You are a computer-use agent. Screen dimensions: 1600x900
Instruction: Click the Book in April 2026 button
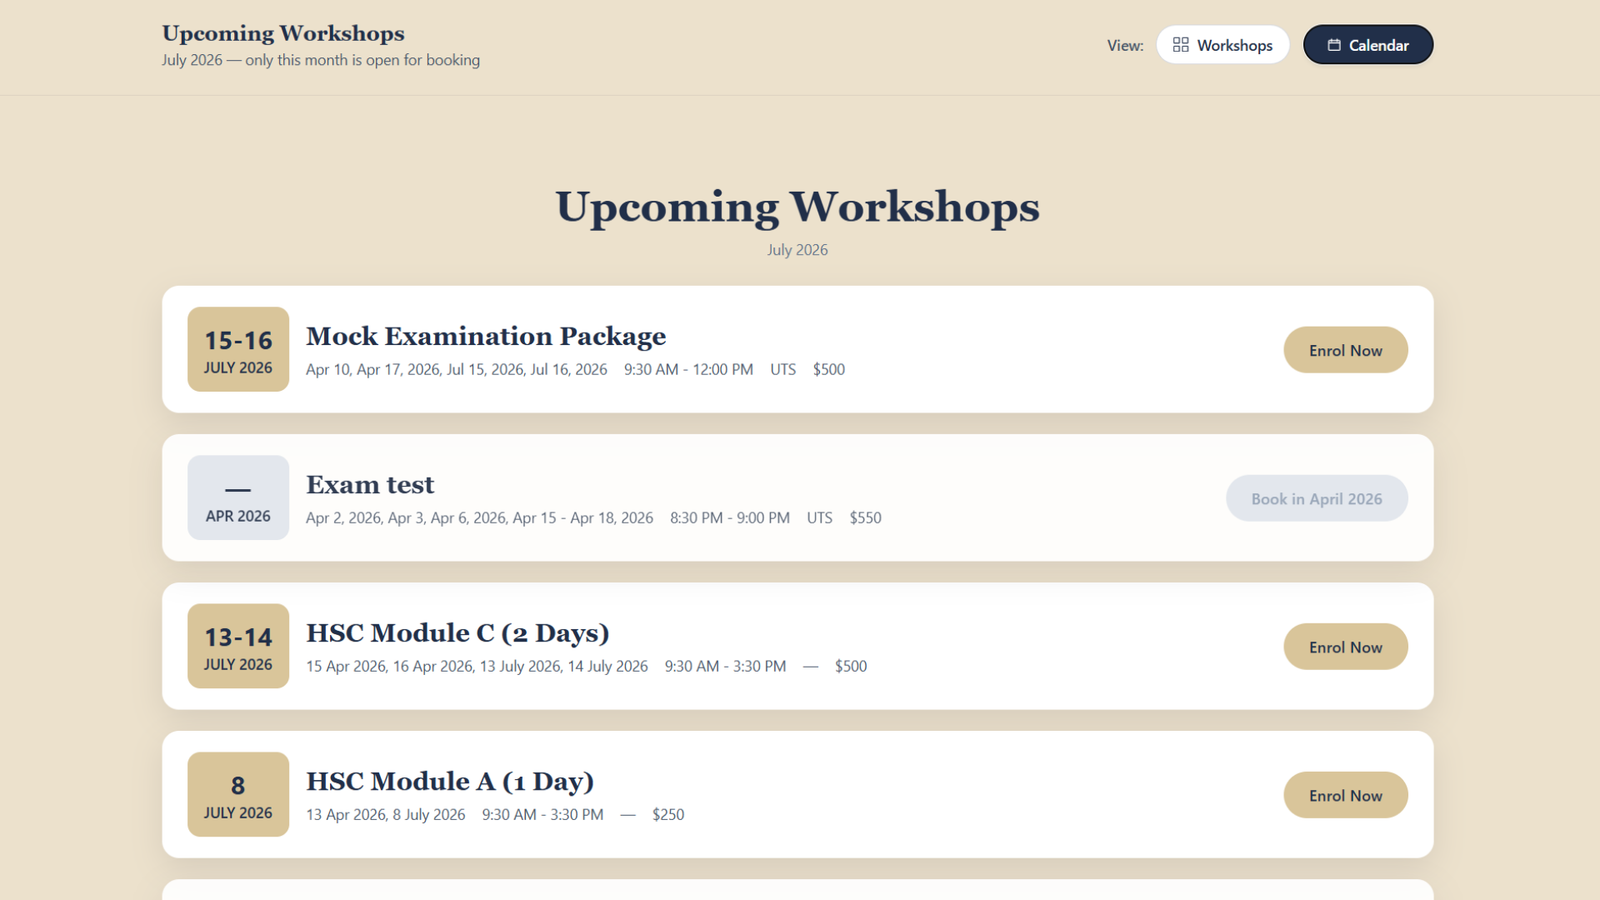(x=1316, y=499)
